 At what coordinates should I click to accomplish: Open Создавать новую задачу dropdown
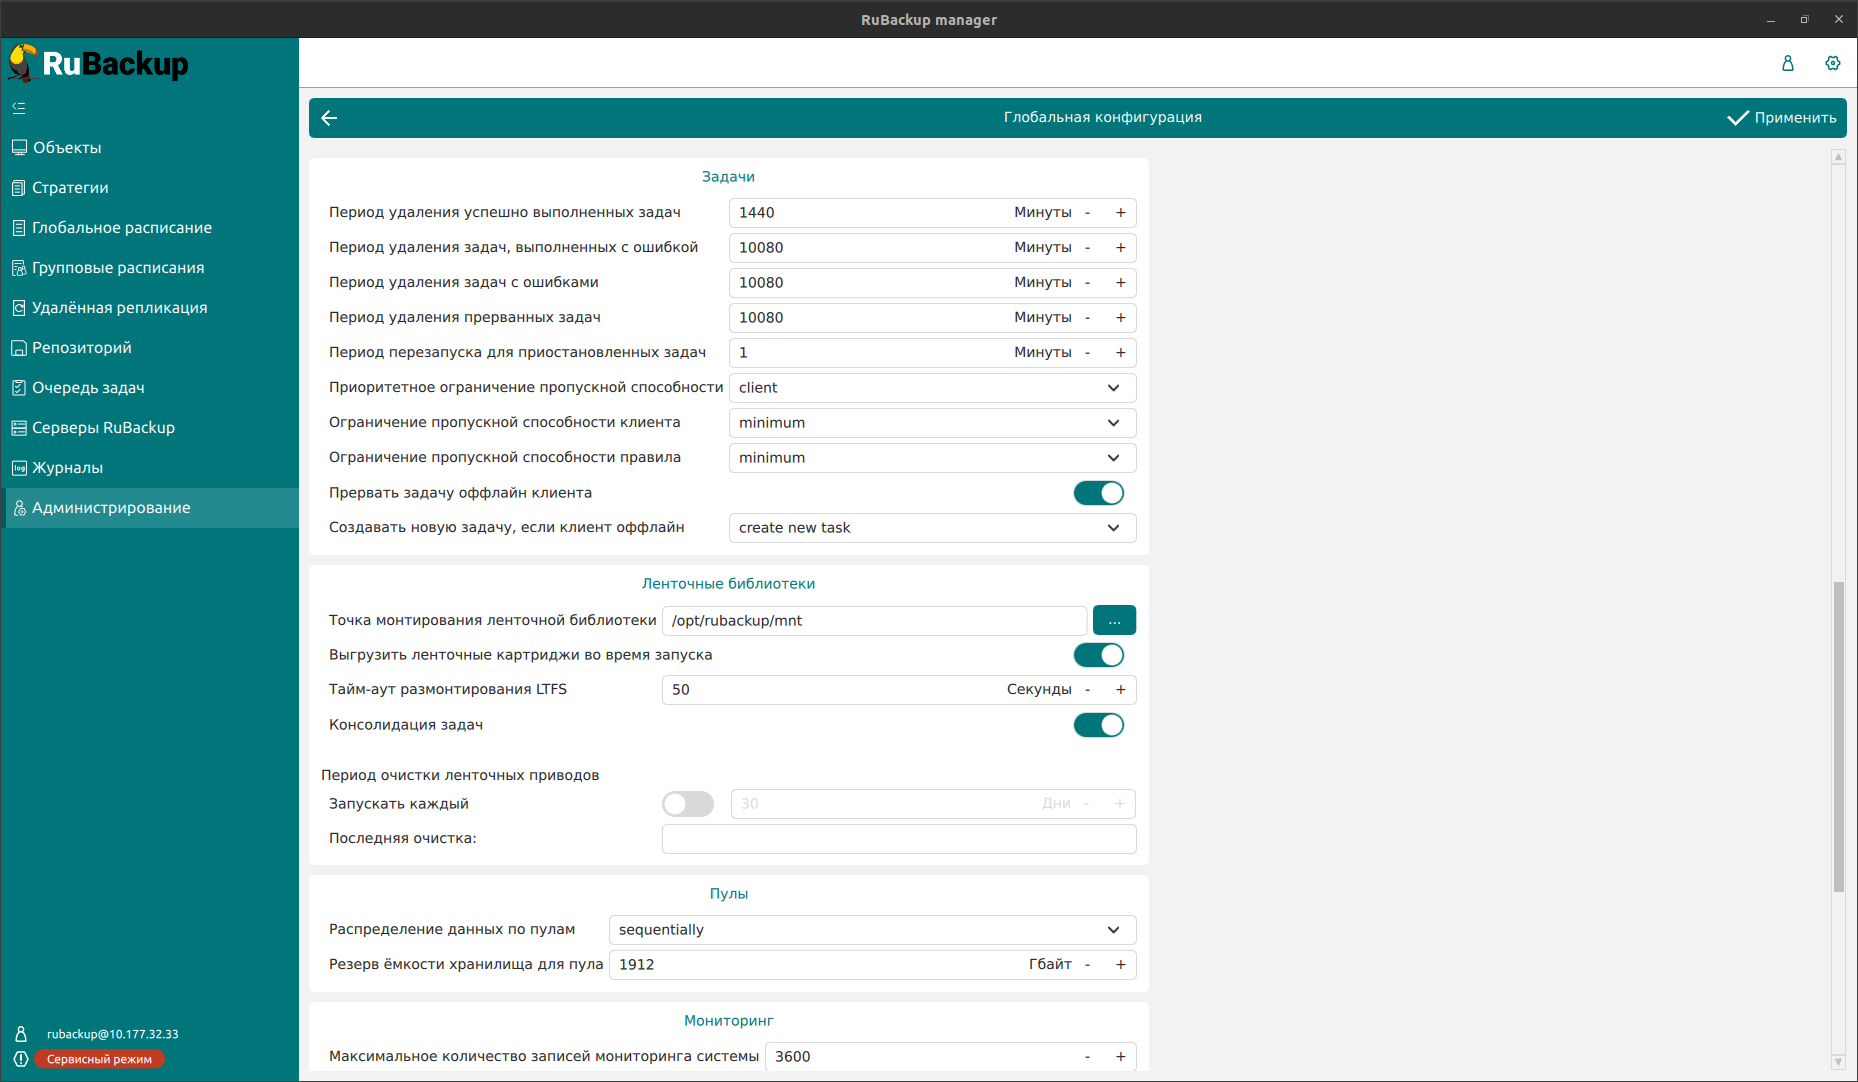click(932, 528)
